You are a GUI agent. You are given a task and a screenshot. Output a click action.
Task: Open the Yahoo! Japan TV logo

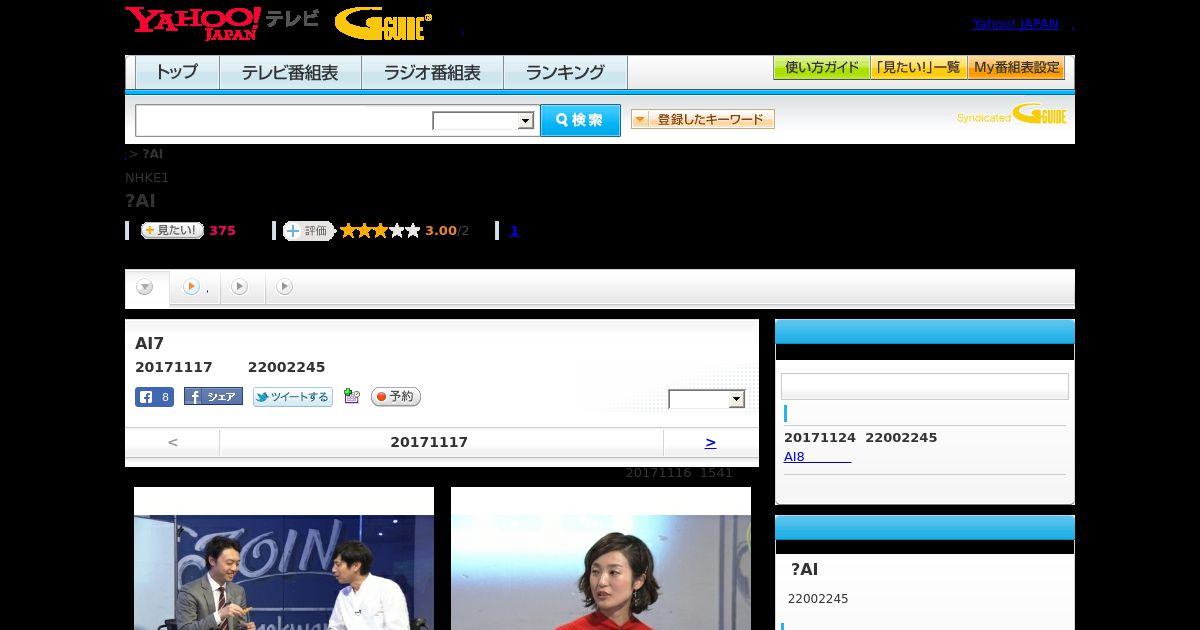pos(222,23)
